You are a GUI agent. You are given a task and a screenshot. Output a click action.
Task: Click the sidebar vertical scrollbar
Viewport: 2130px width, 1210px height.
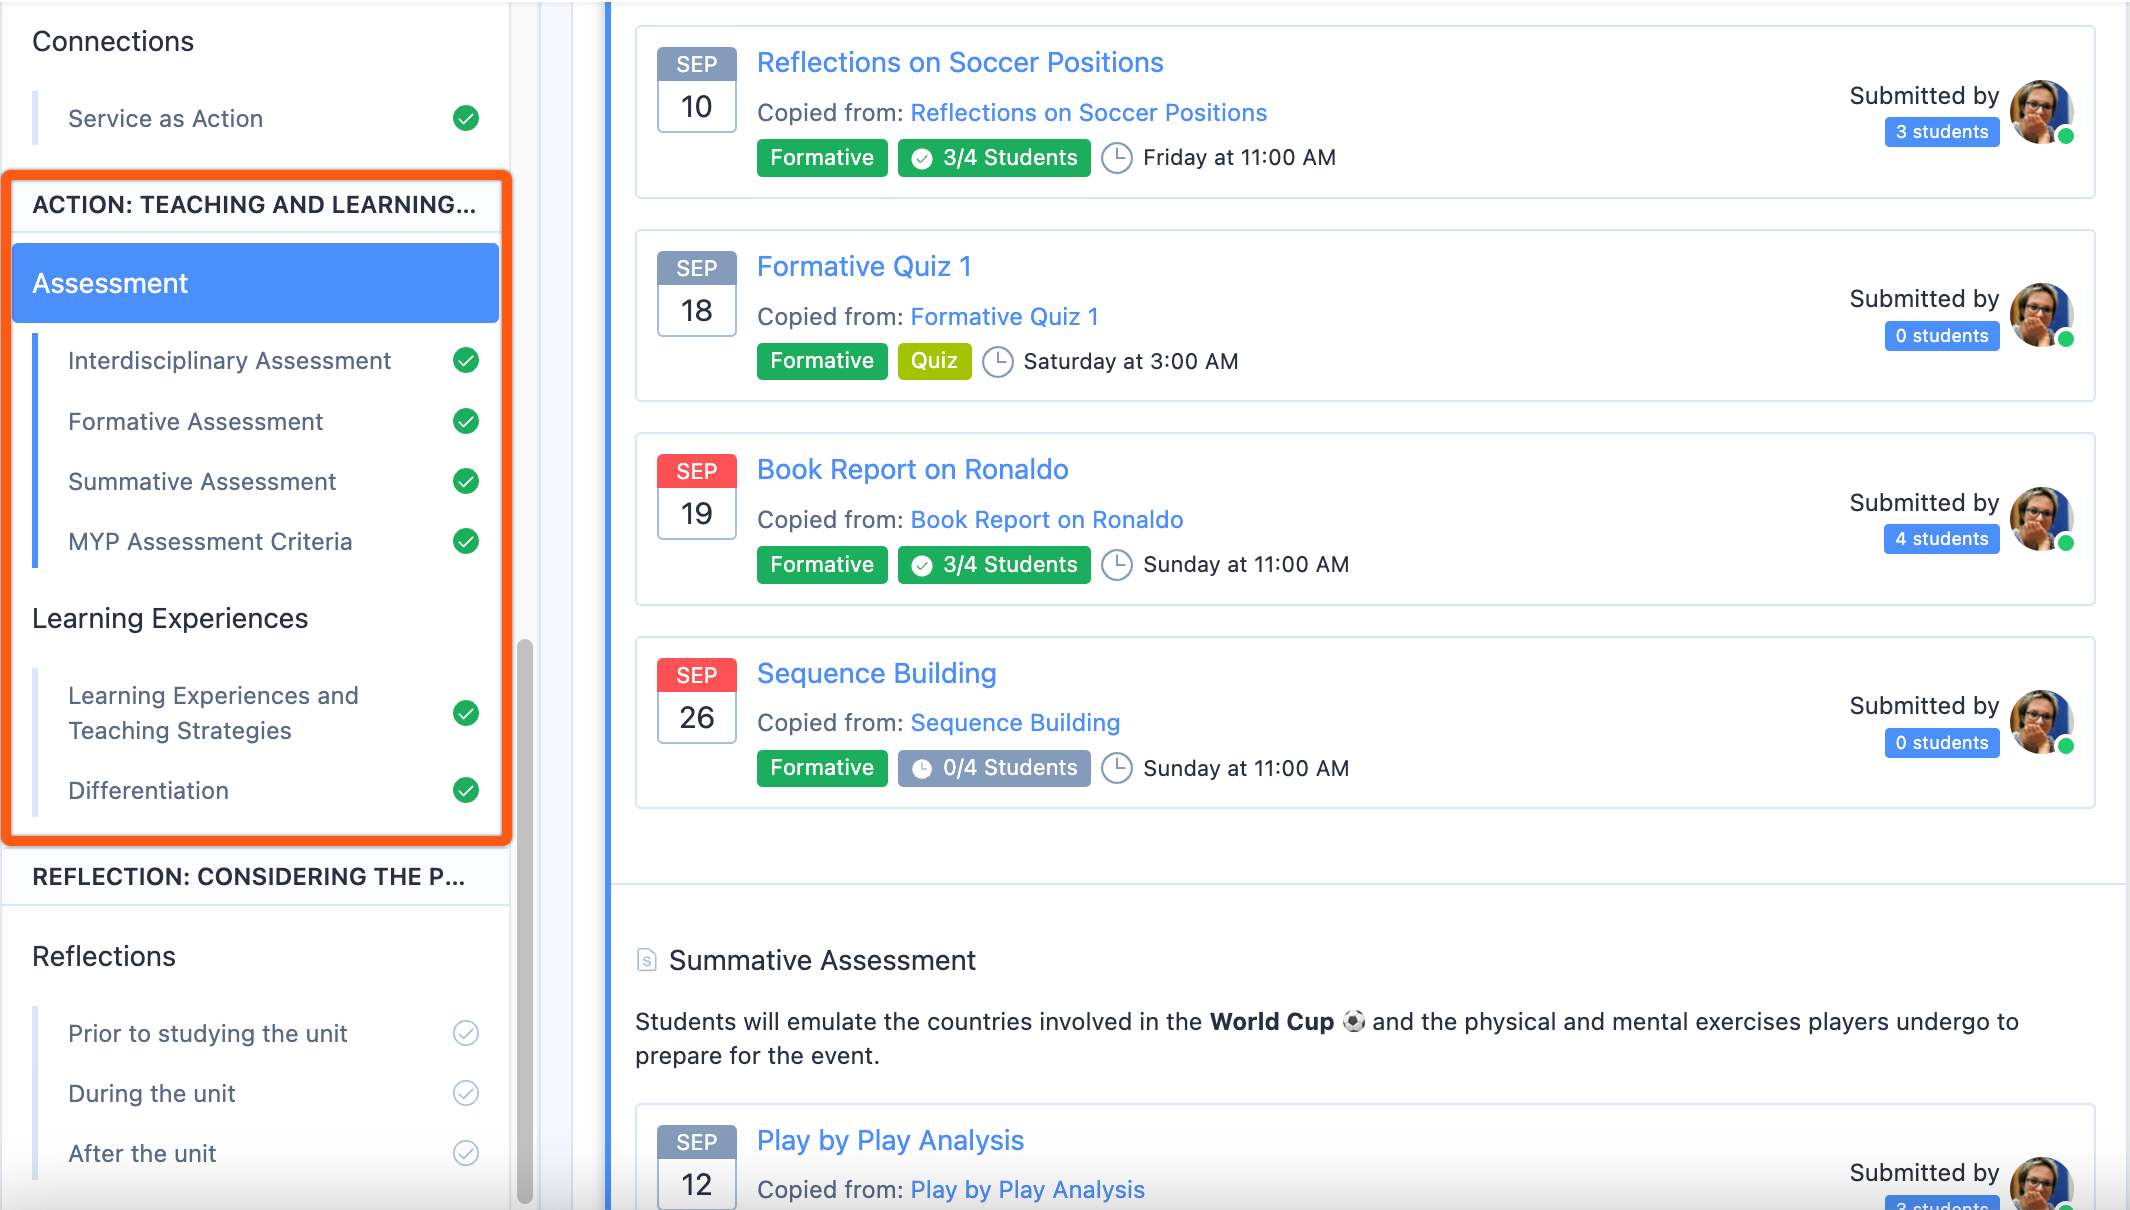524,900
